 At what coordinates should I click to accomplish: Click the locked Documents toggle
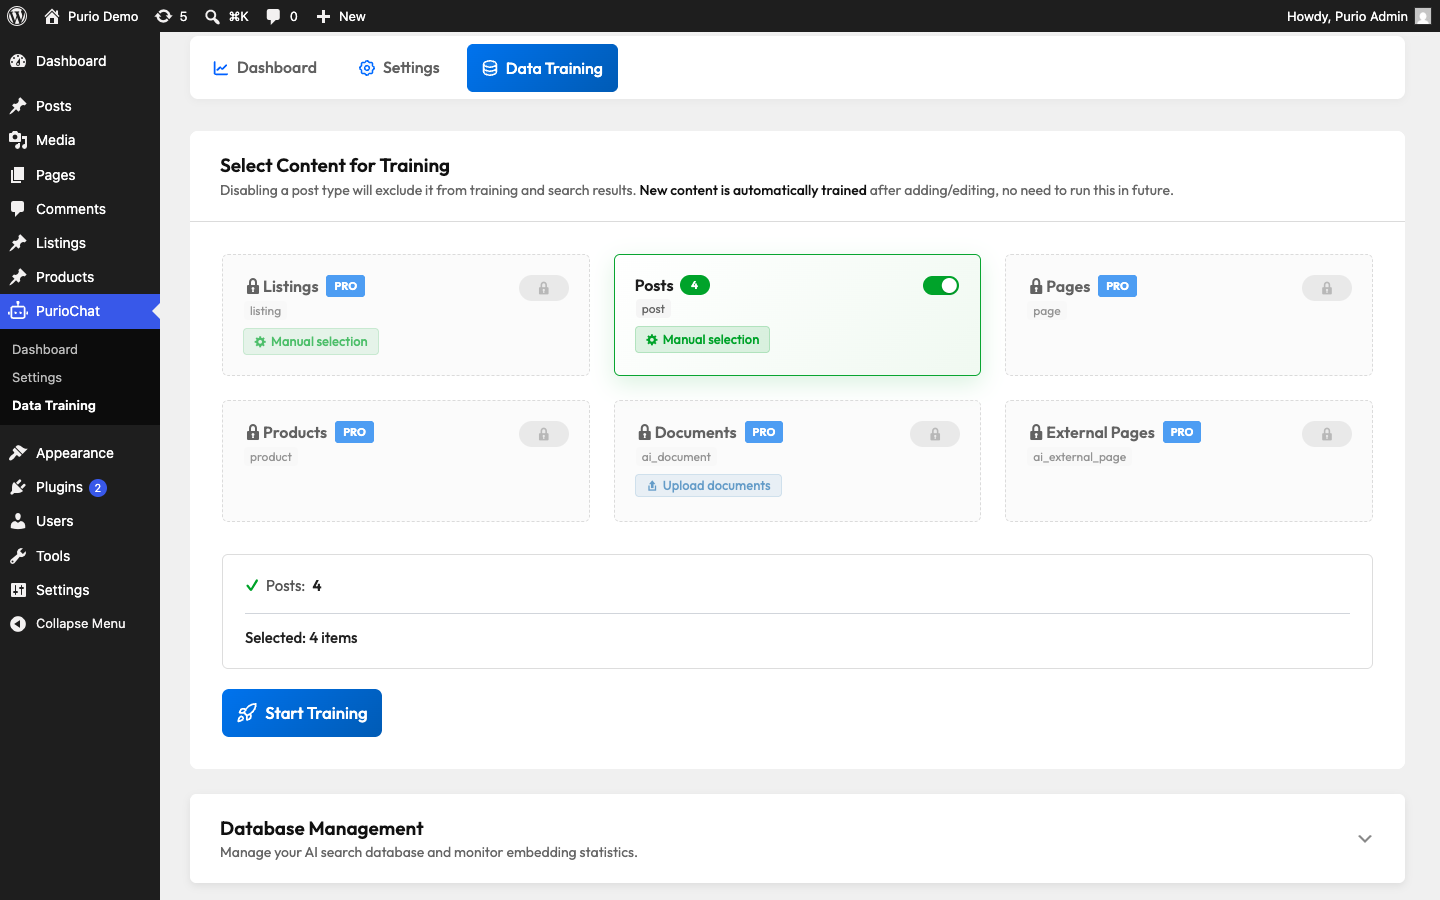pos(935,434)
